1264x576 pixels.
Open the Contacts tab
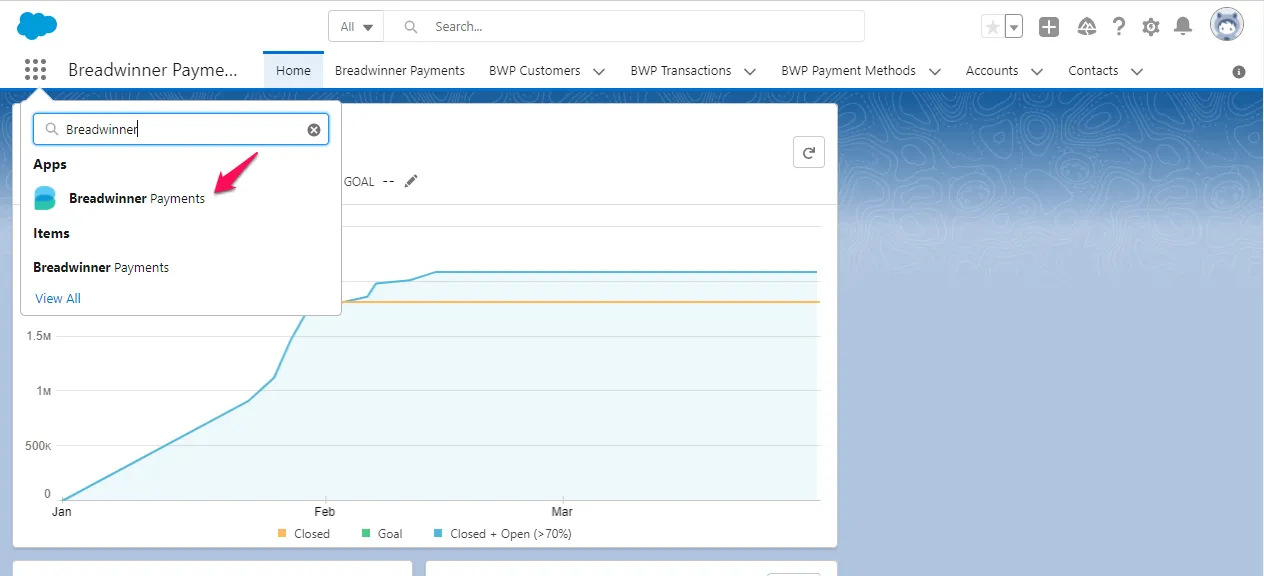coord(1093,70)
